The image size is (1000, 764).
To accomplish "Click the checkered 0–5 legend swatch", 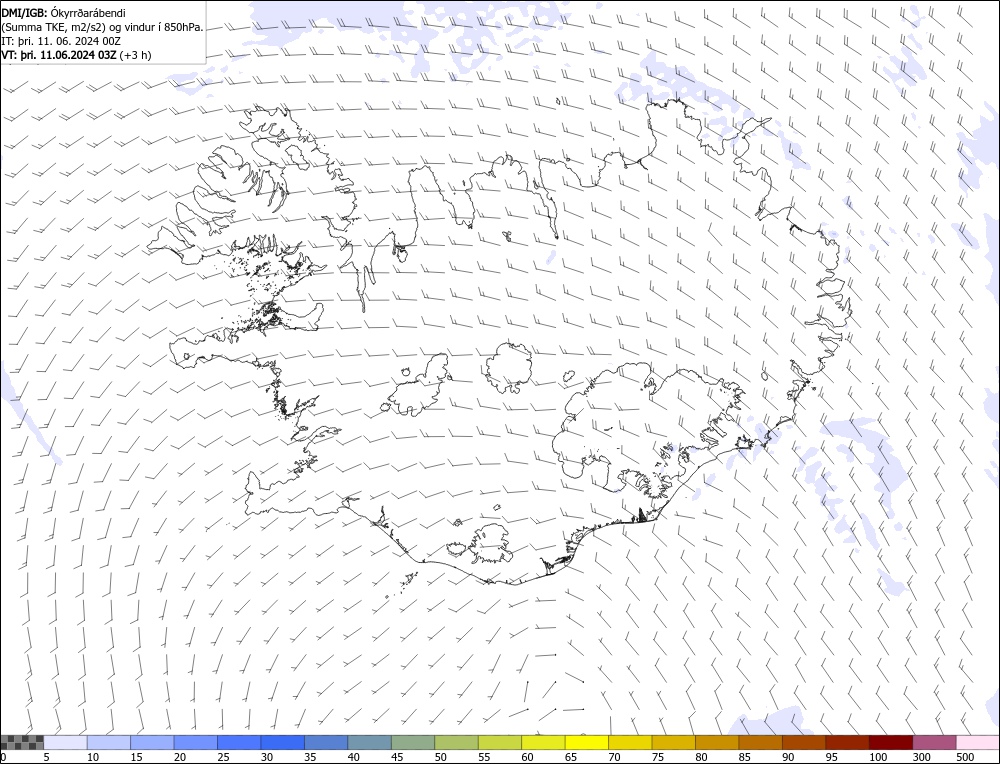I will (22, 742).
